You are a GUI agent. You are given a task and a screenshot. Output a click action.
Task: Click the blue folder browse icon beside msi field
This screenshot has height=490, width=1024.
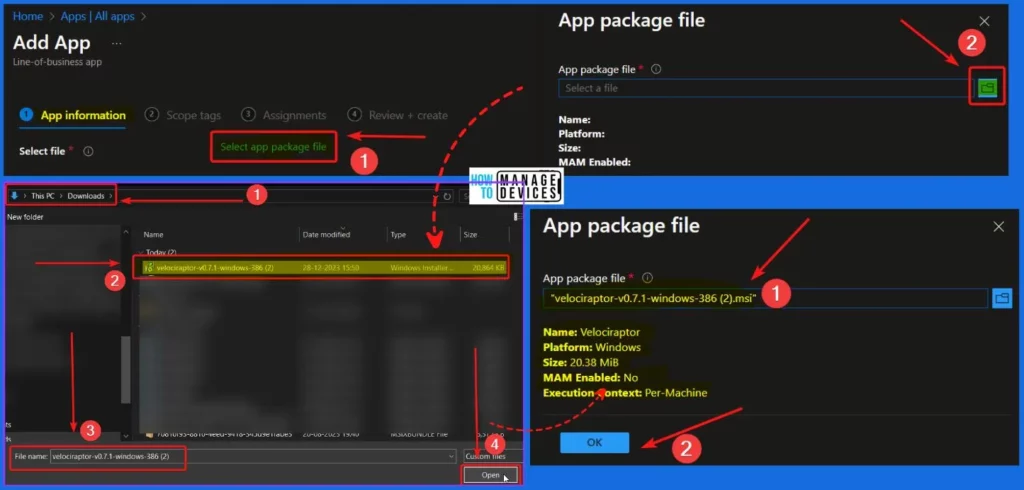[1002, 298]
